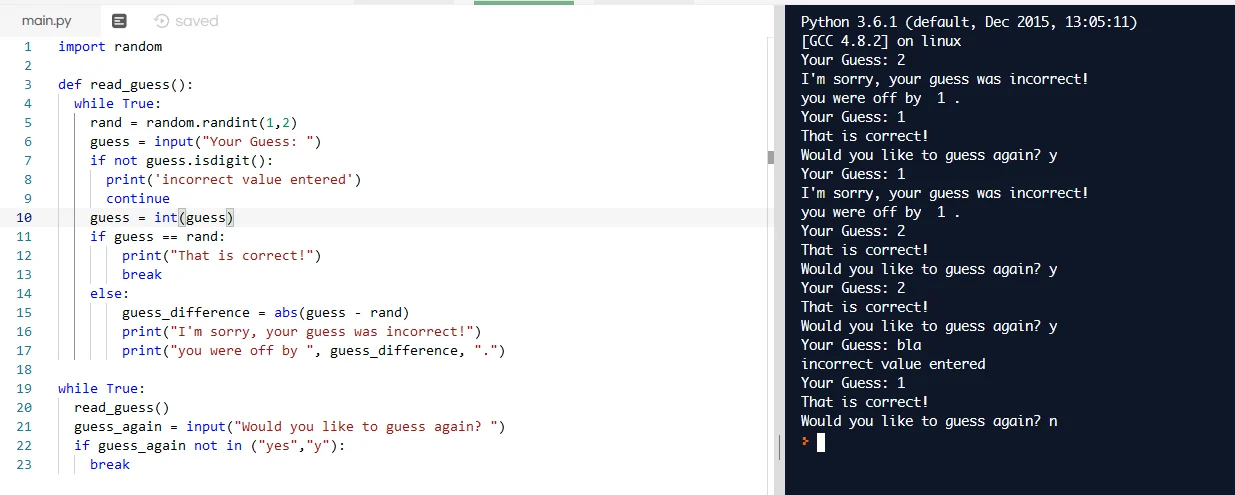
Task: Click the green run bar at top
Action: coord(524,3)
